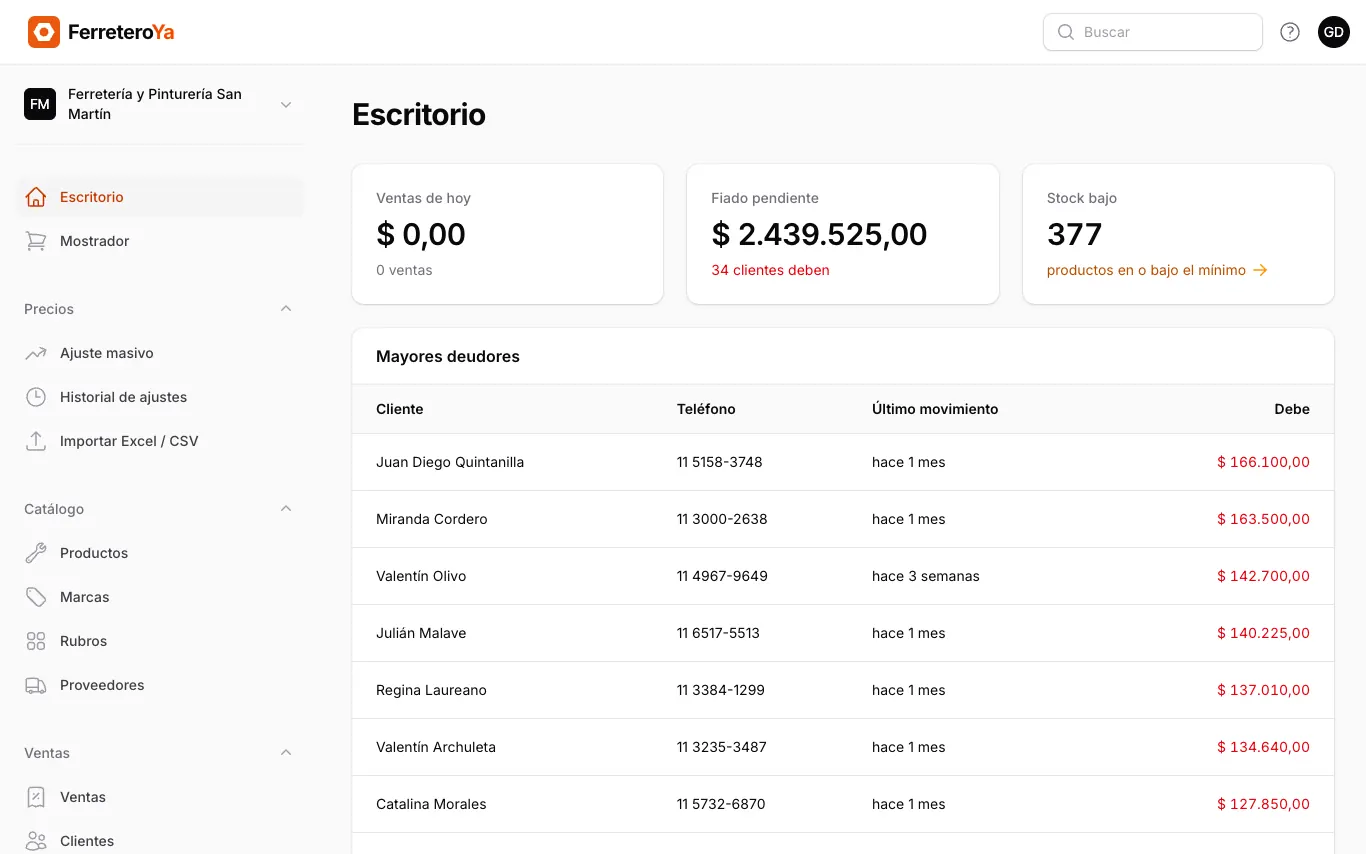This screenshot has height=854, width=1366.
Task: Click the Clientes people icon
Action: (x=36, y=841)
